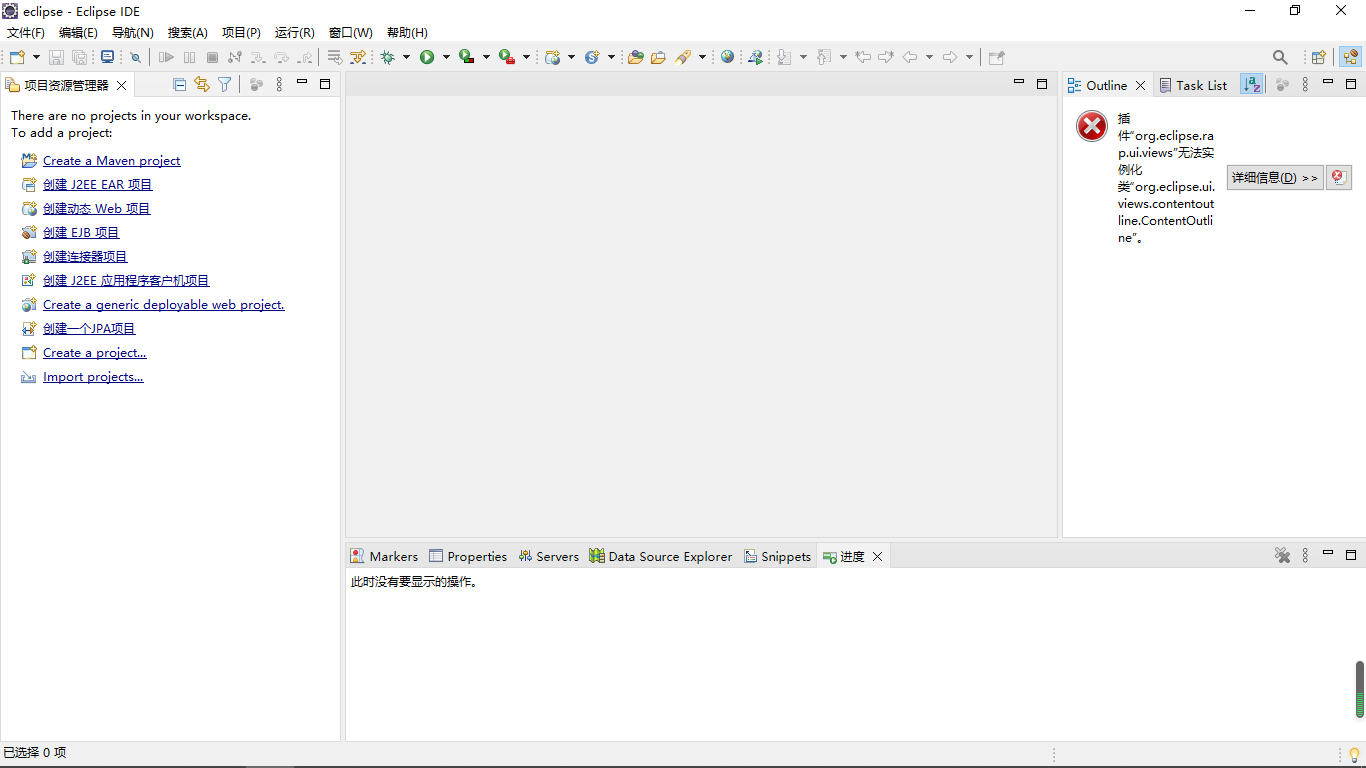The height and width of the screenshot is (768, 1366).
Task: Click the Filter funnel icon in project explorer
Action: pos(225,85)
